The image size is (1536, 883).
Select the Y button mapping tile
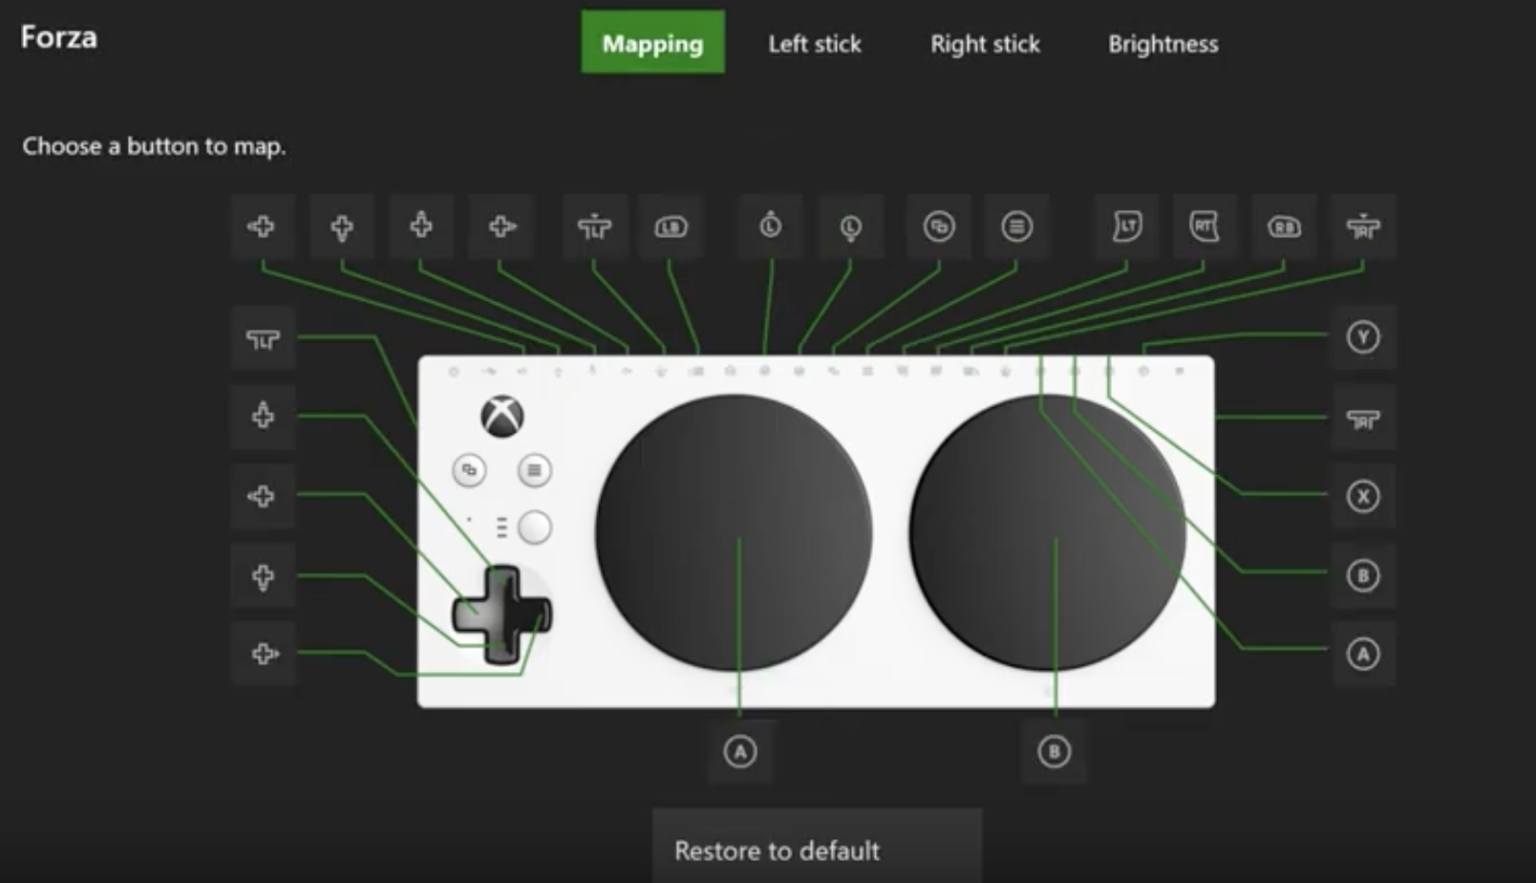(x=1362, y=338)
